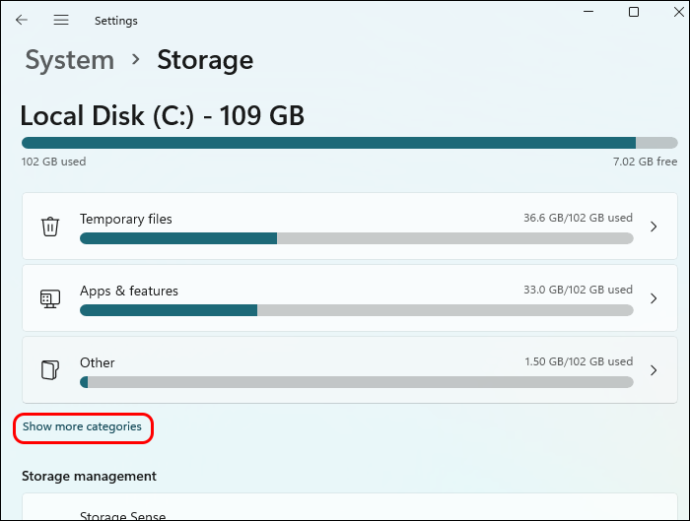Click the Apps & features monitor icon

point(50,299)
